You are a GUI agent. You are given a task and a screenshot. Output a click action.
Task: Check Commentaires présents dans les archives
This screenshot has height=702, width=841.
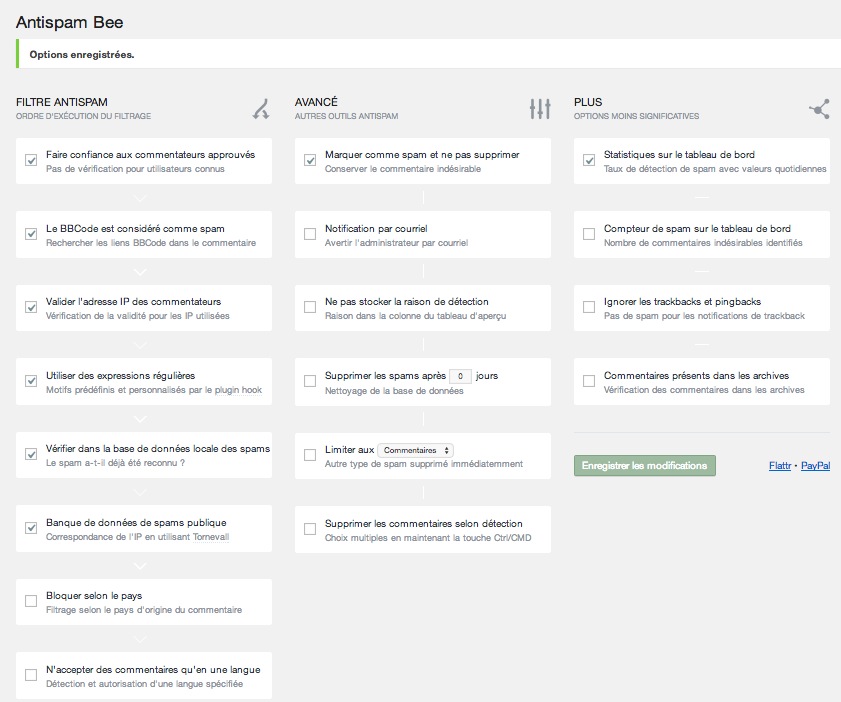click(x=589, y=381)
